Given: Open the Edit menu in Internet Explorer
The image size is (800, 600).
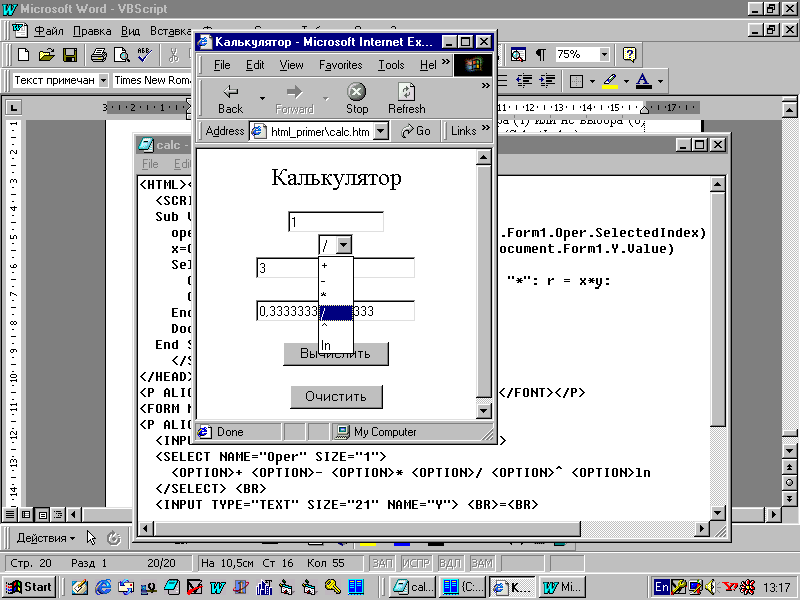Looking at the screenshot, I should pyautogui.click(x=255, y=65).
